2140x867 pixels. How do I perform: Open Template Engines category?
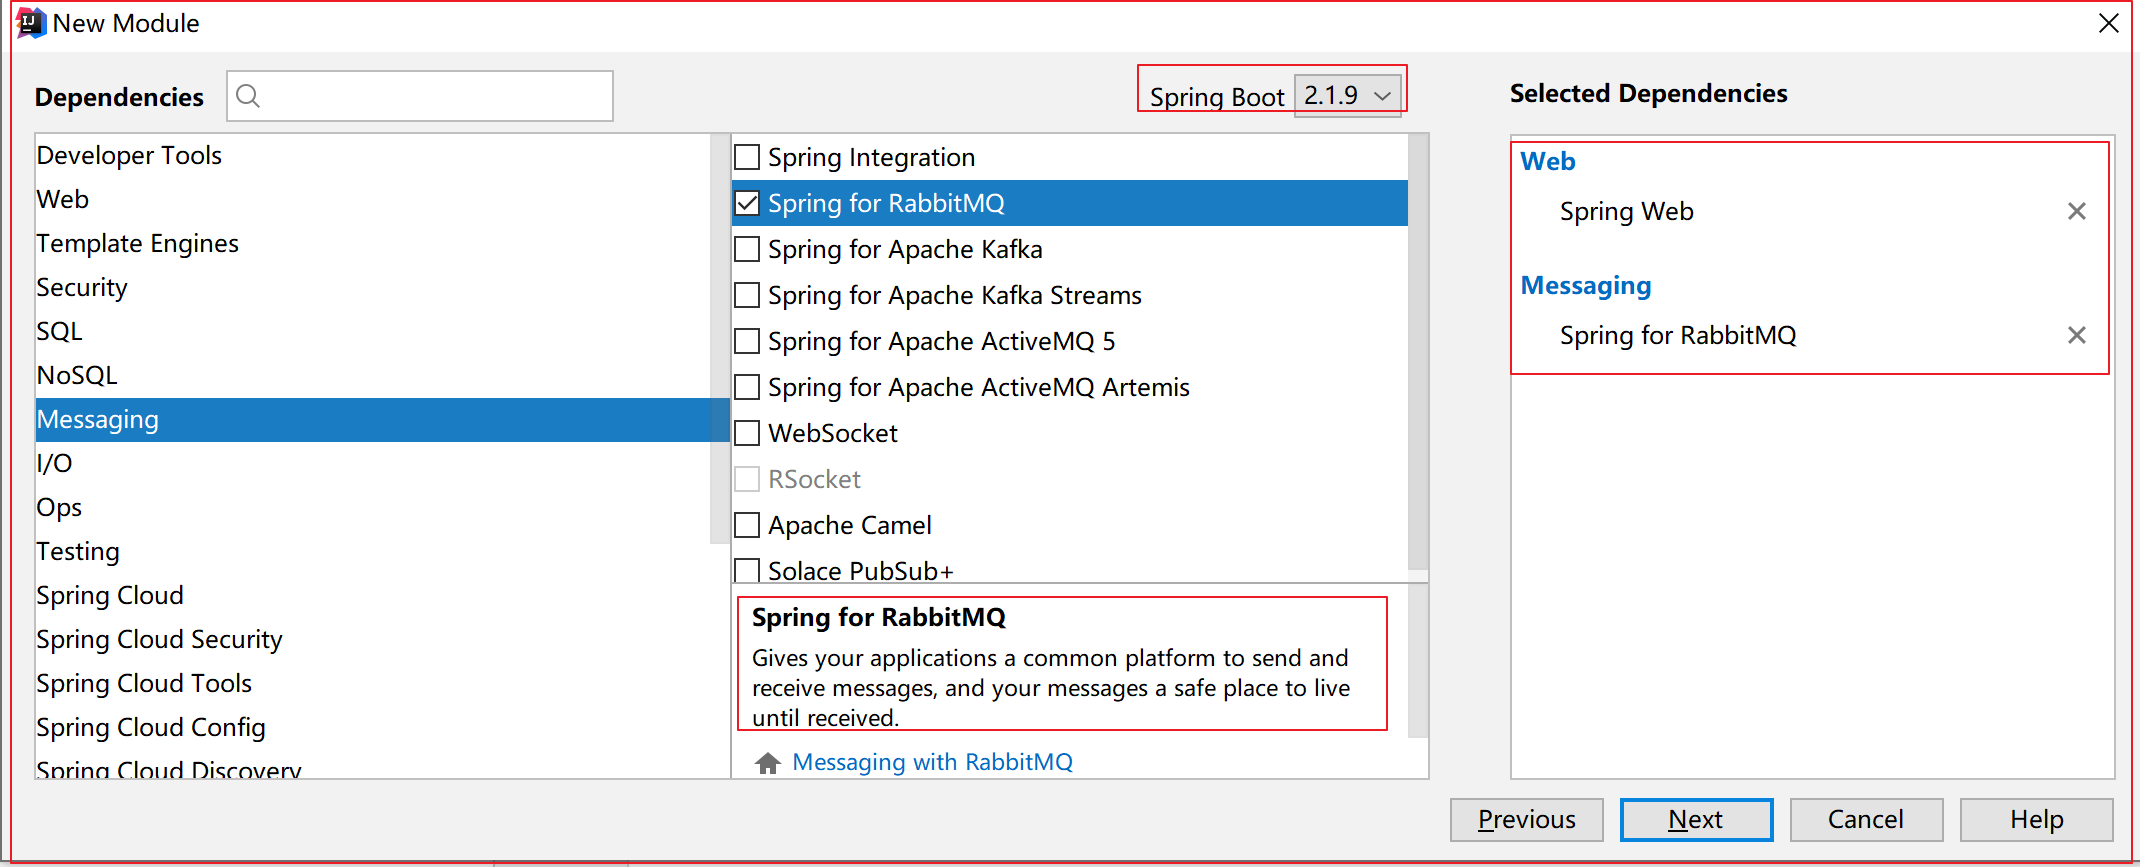(372, 243)
